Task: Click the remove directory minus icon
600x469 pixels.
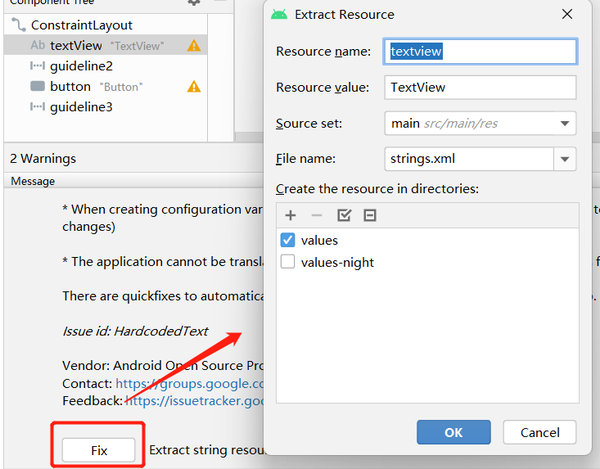Action: pyautogui.click(x=316, y=215)
